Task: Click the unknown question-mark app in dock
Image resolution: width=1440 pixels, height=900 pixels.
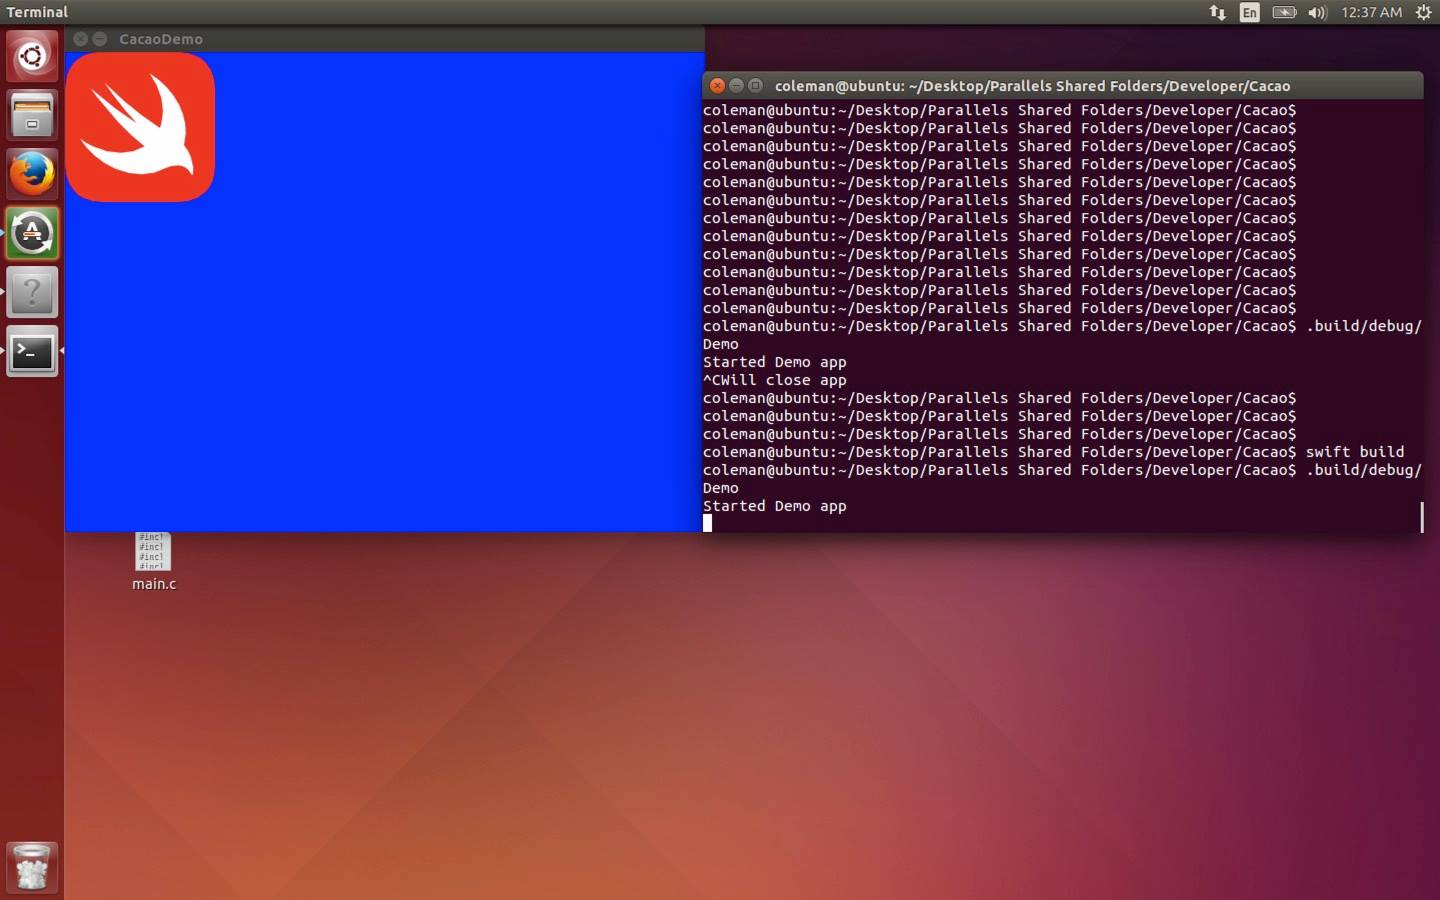Action: 32,292
